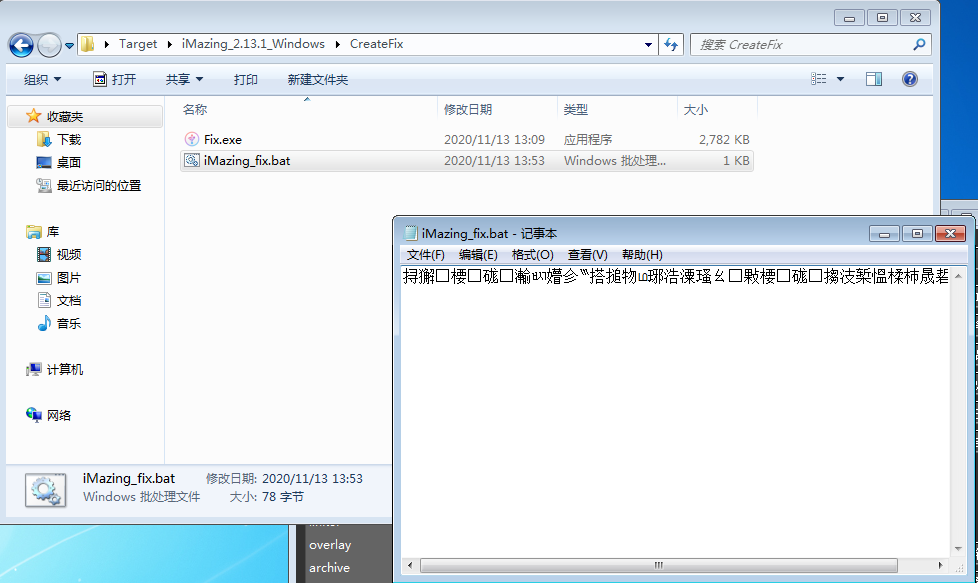Click Notepad scroll left arrow
Viewport: 978px width, 583px height.
pyautogui.click(x=410, y=566)
